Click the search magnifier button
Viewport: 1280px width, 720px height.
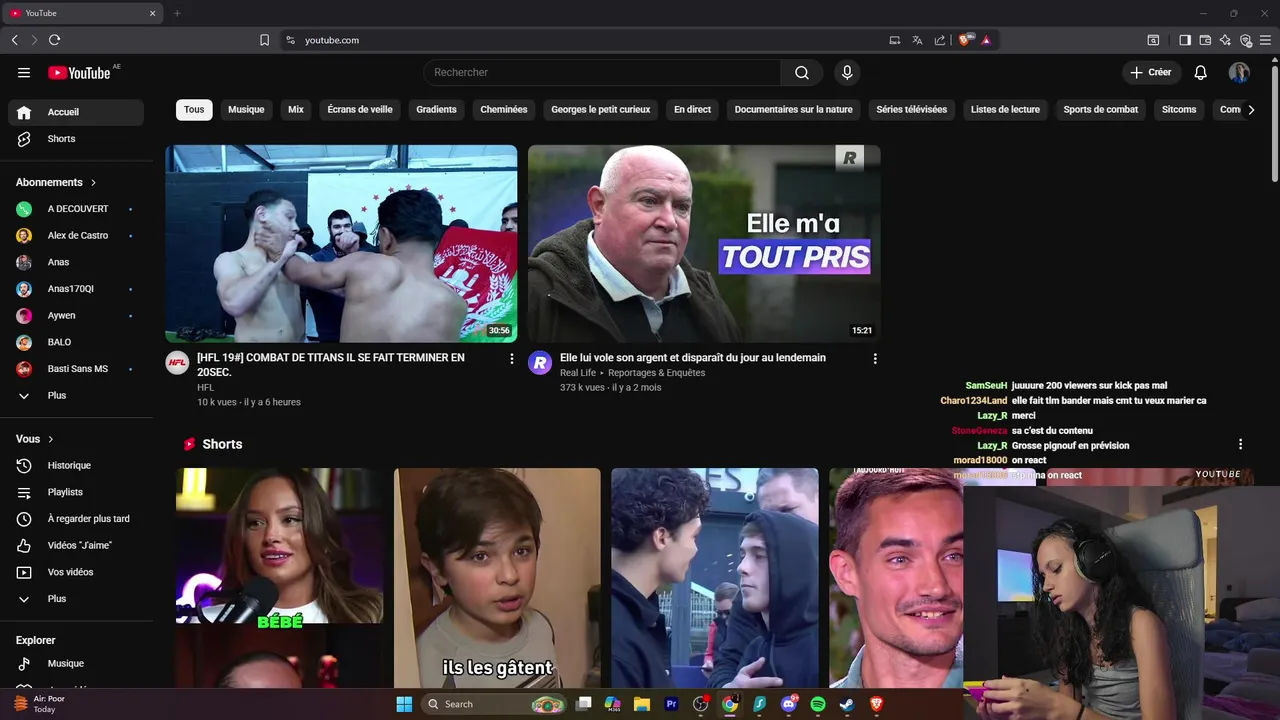802,72
